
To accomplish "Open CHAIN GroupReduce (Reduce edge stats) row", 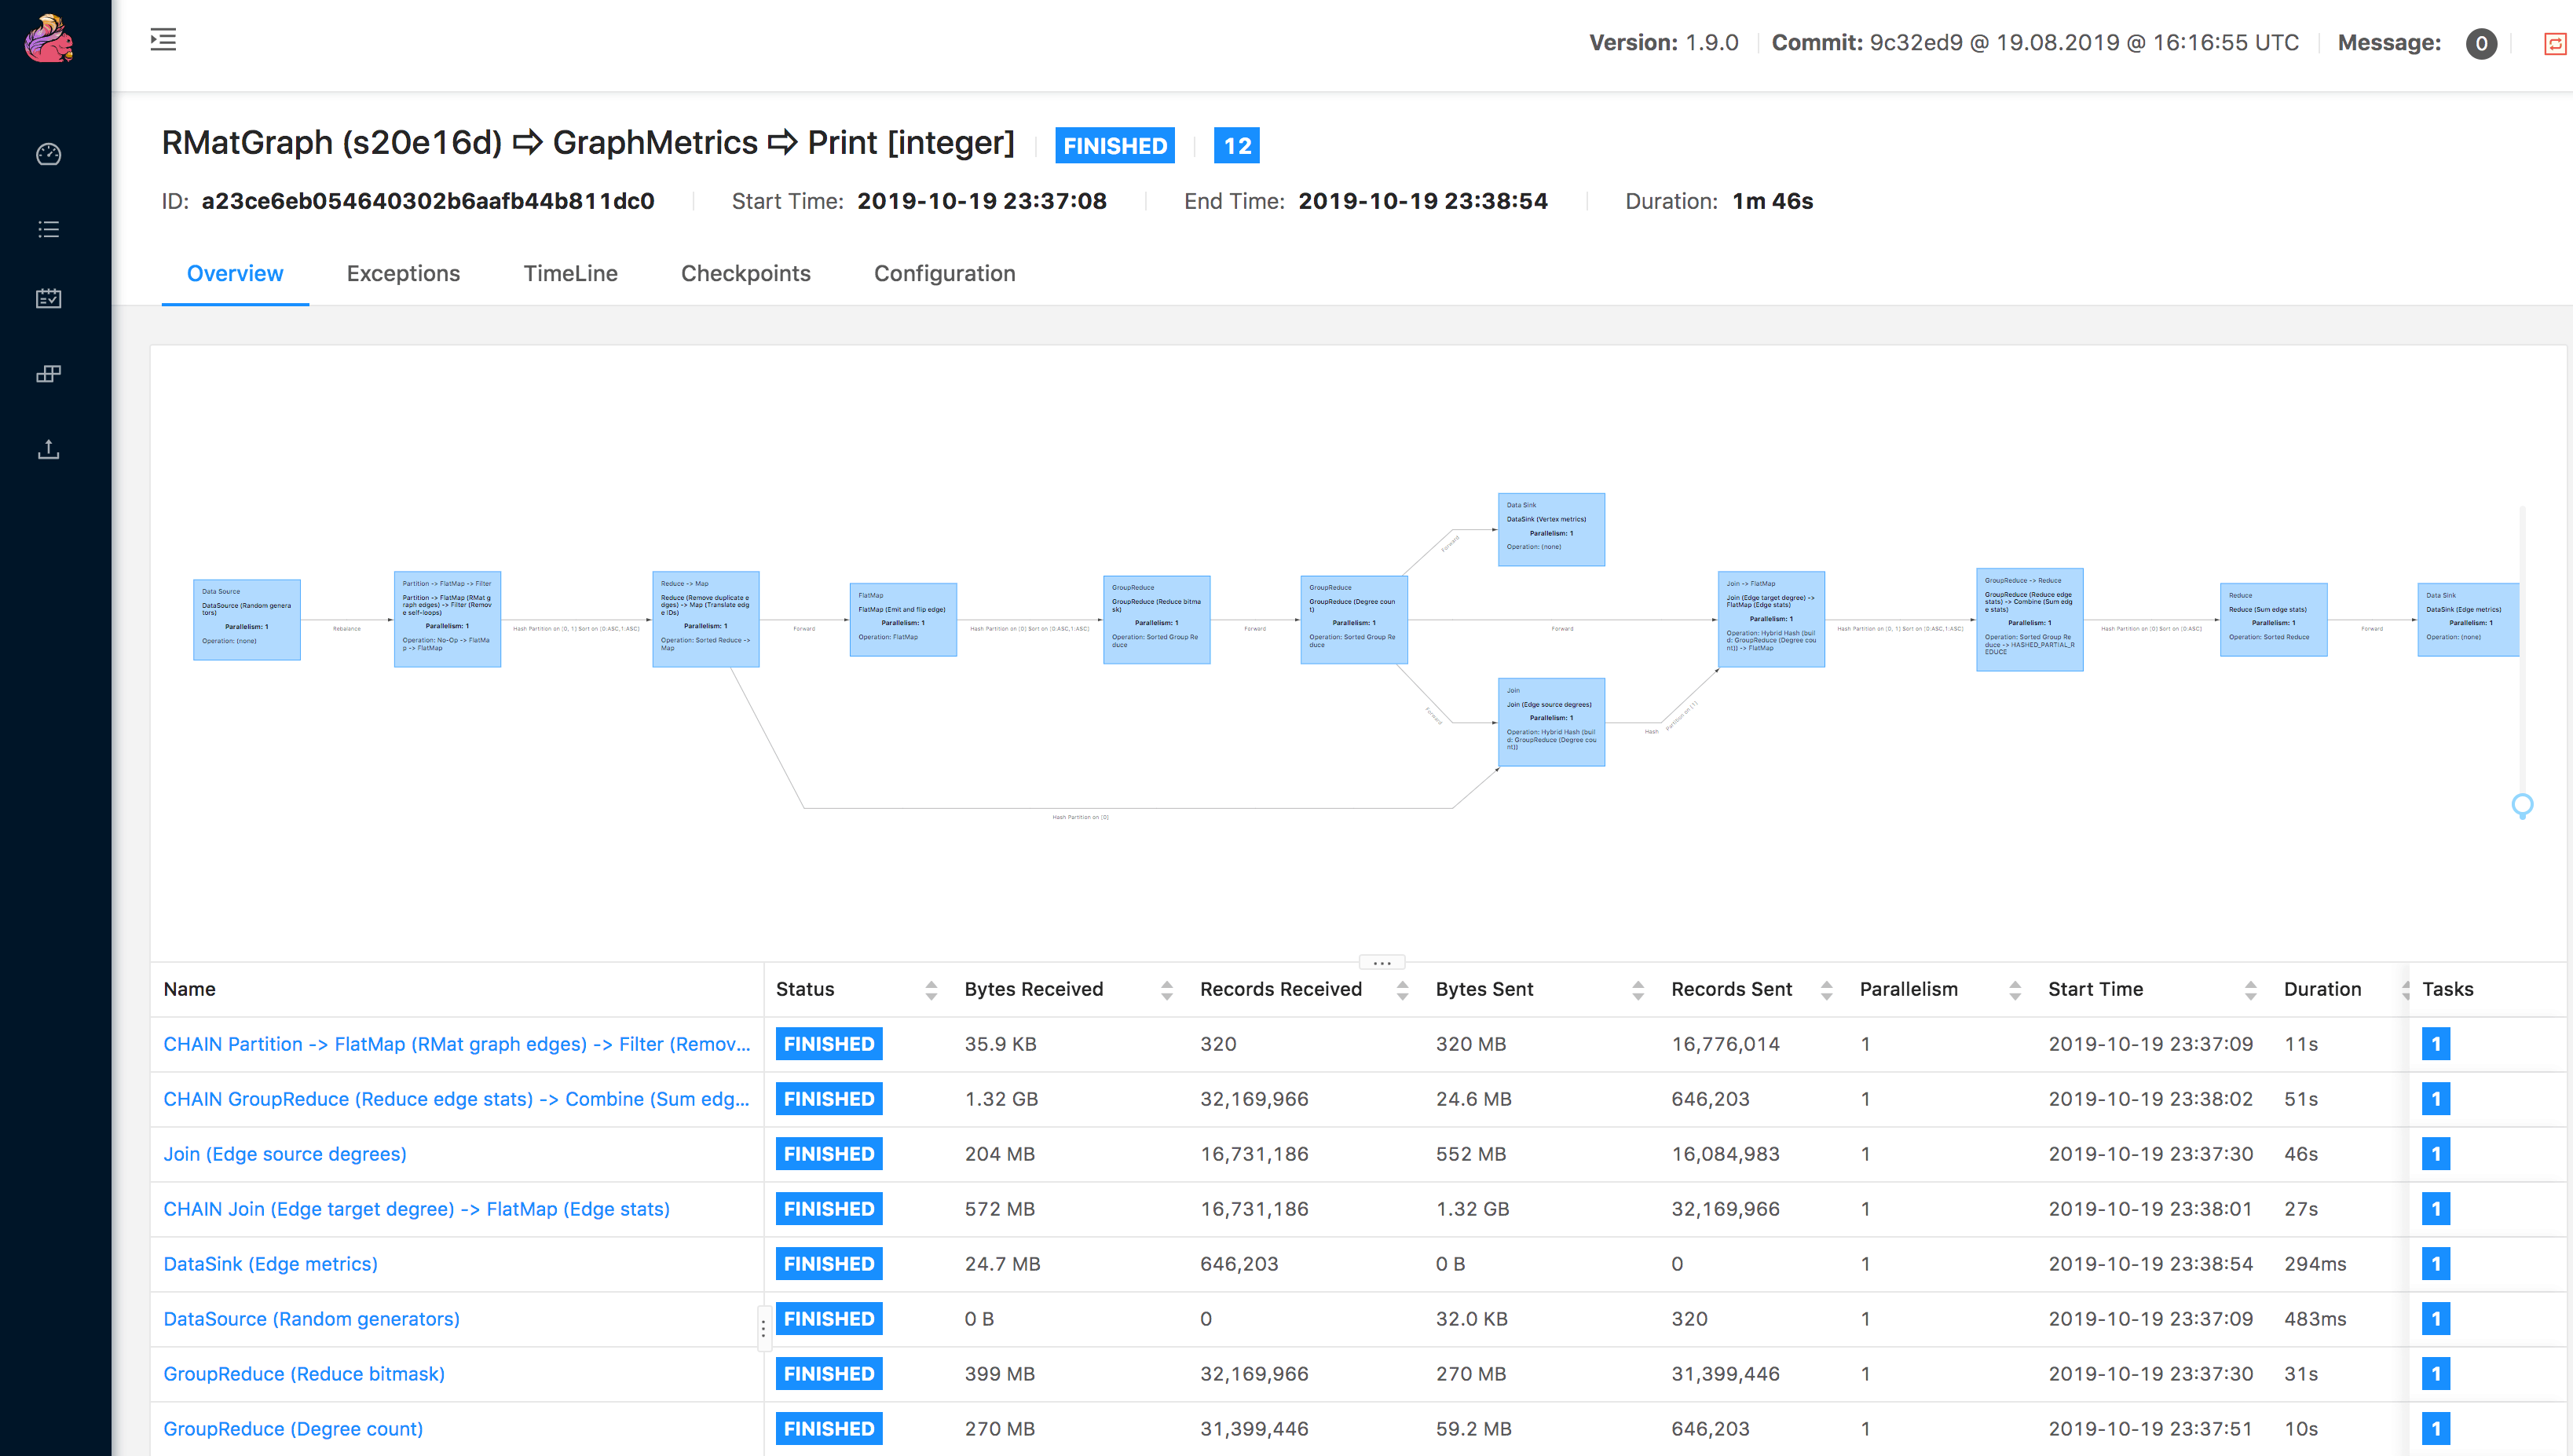I will 457,1099.
